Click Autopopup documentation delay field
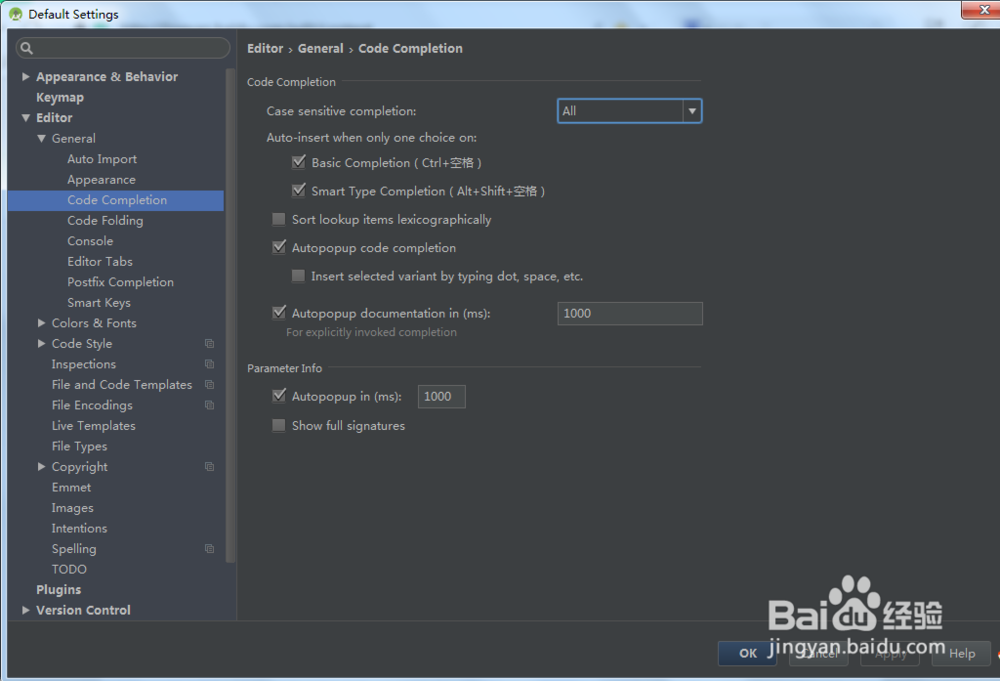The height and width of the screenshot is (681, 1000). [x=630, y=313]
